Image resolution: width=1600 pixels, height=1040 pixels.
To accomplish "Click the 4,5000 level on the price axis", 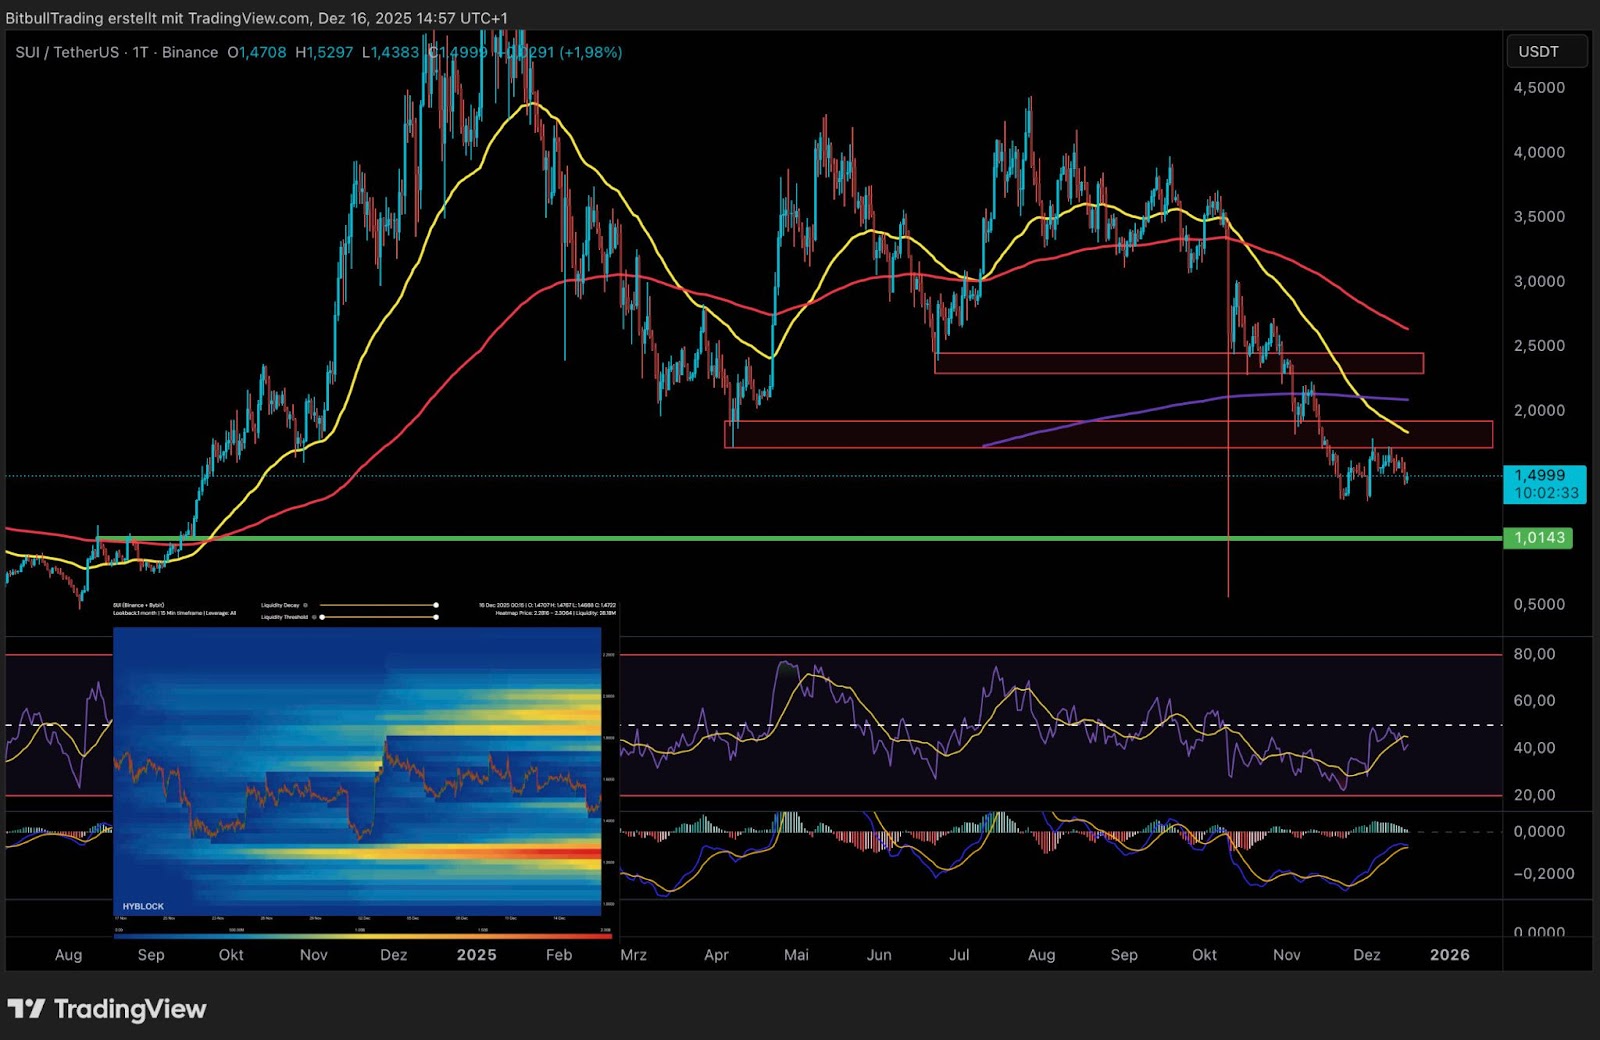I will tap(1539, 88).
